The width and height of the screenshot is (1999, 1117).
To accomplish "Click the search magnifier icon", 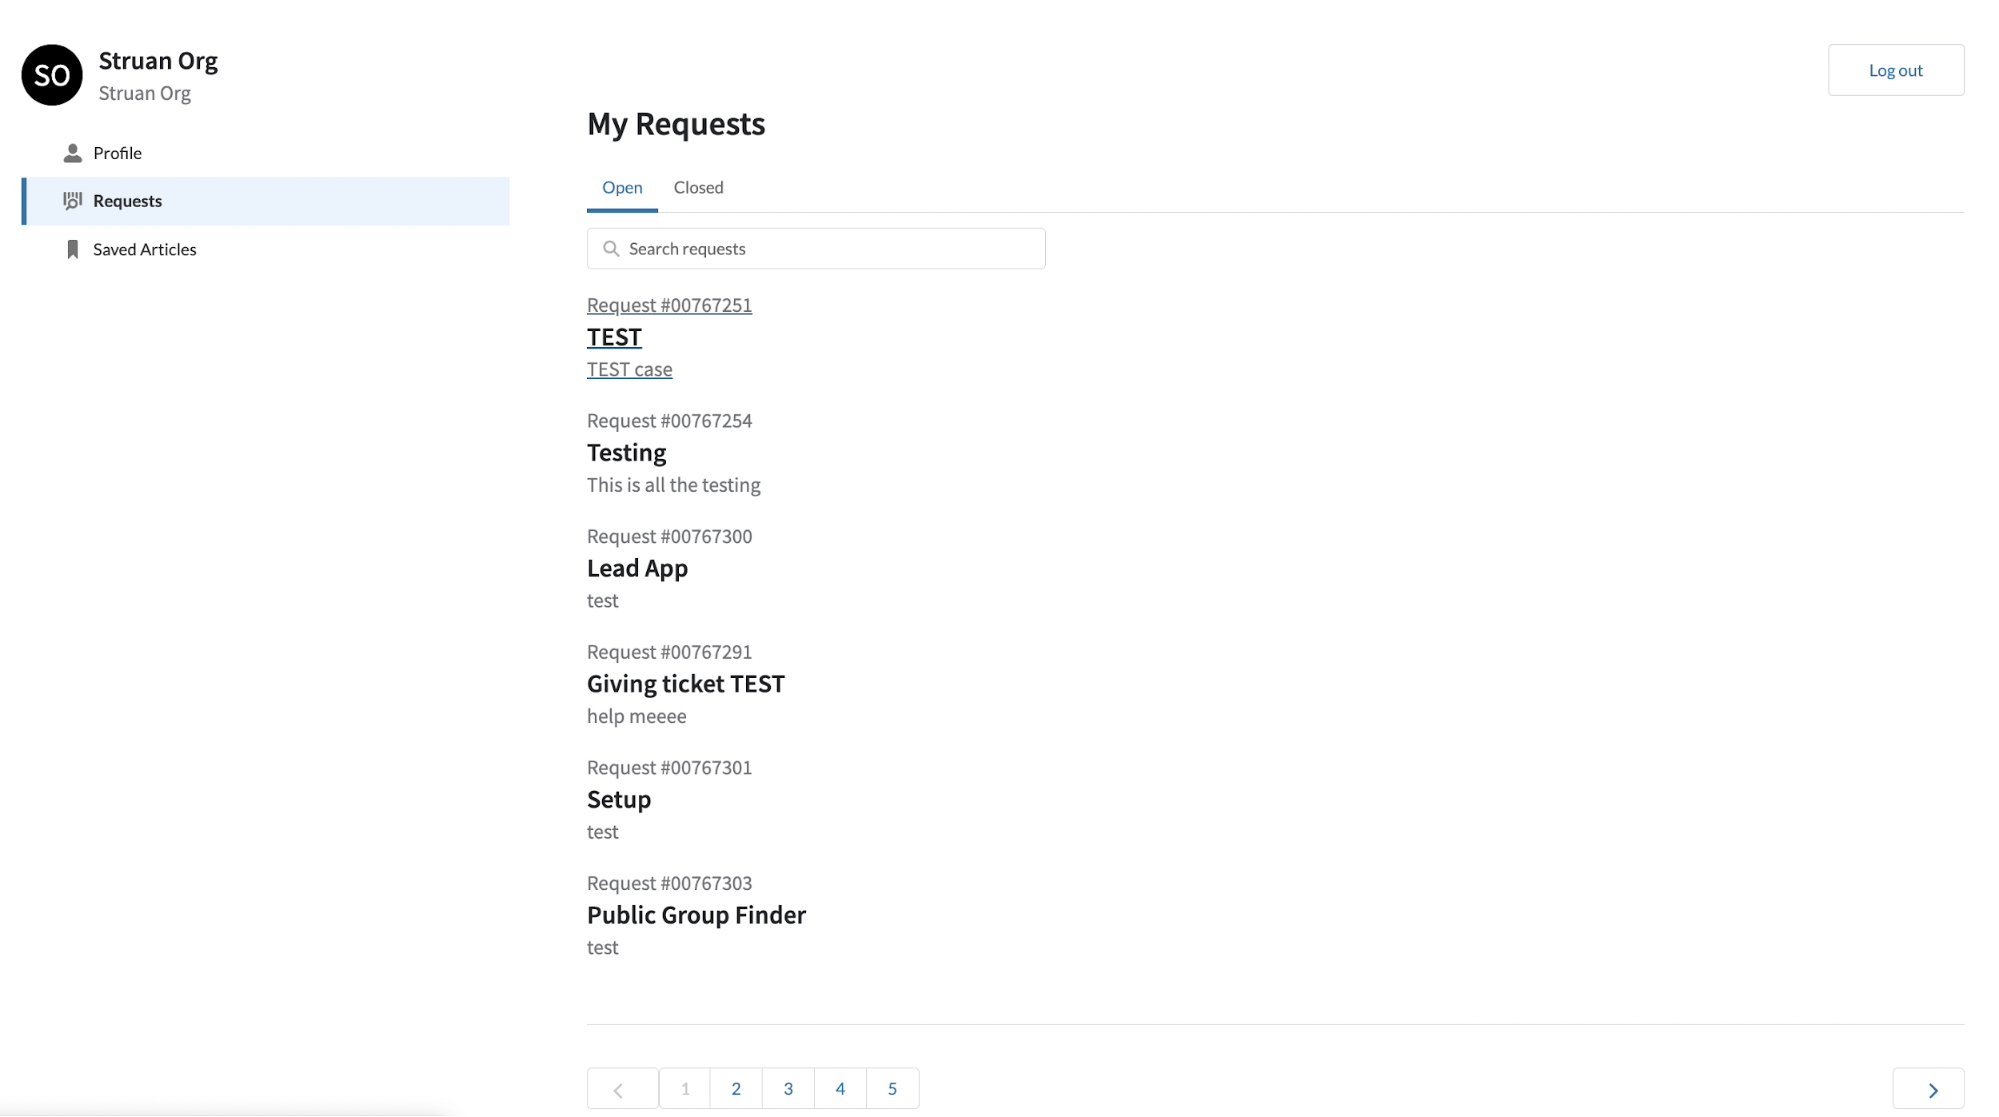I will [611, 248].
